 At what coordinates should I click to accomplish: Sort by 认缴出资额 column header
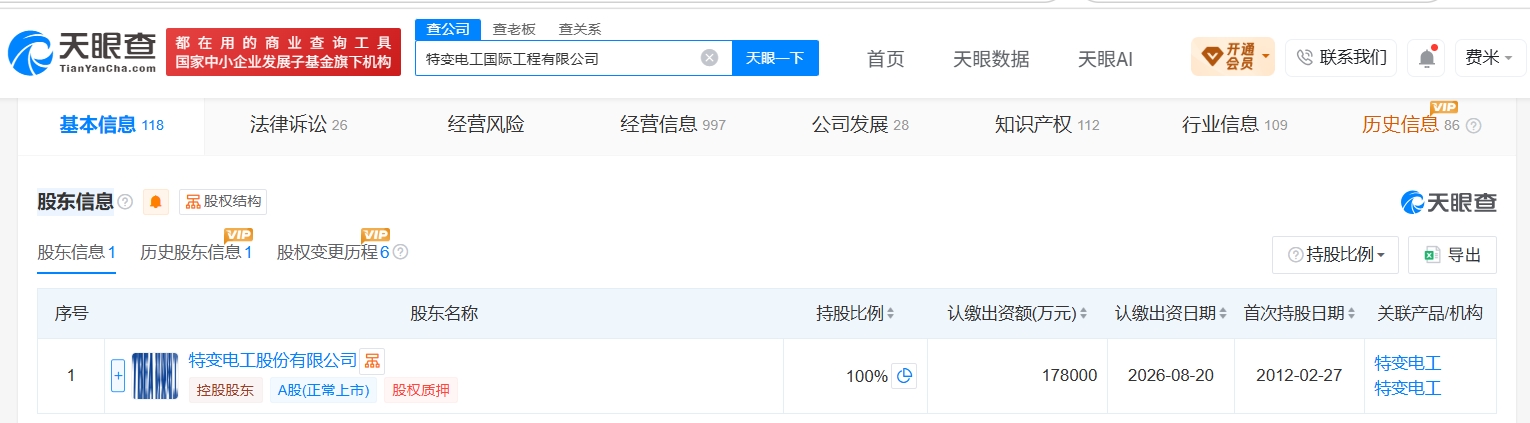pyautogui.click(x=1018, y=313)
